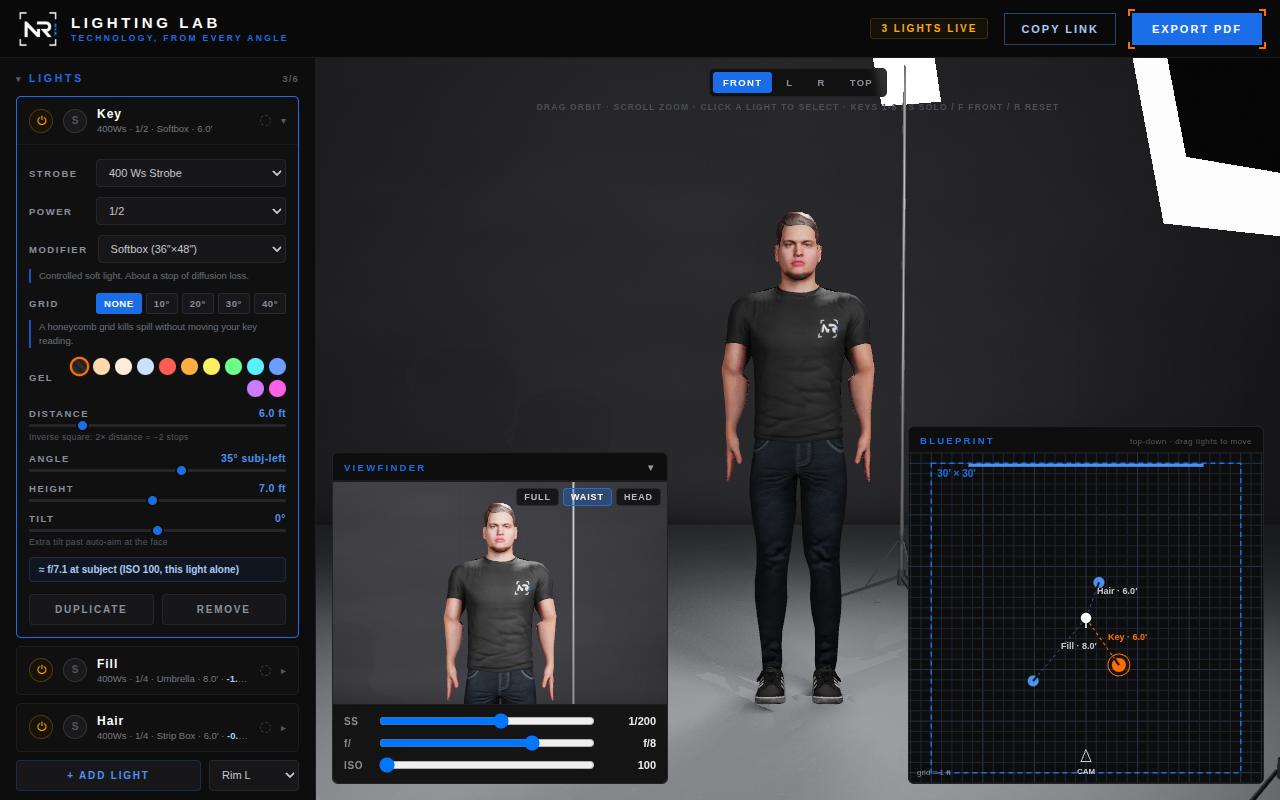
Task: Expand the Hair light card
Action: [284, 728]
